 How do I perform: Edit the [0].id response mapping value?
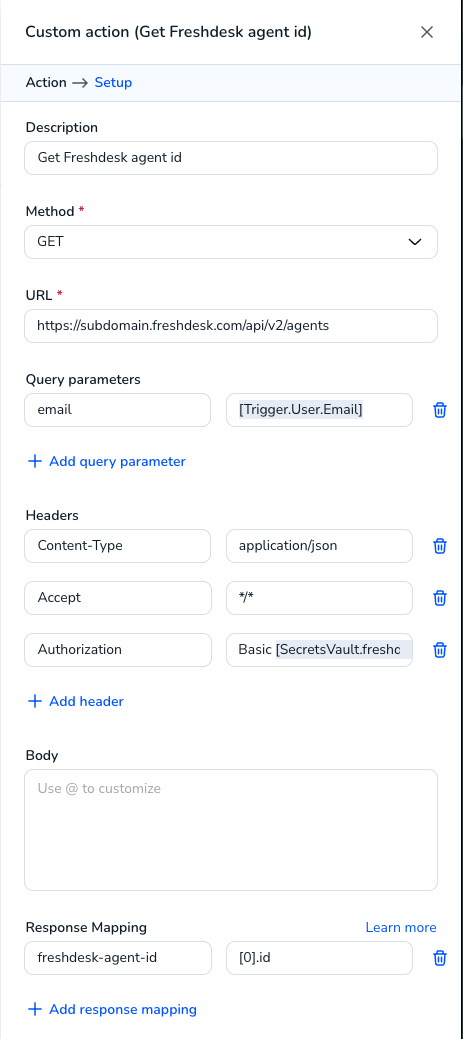tap(319, 958)
